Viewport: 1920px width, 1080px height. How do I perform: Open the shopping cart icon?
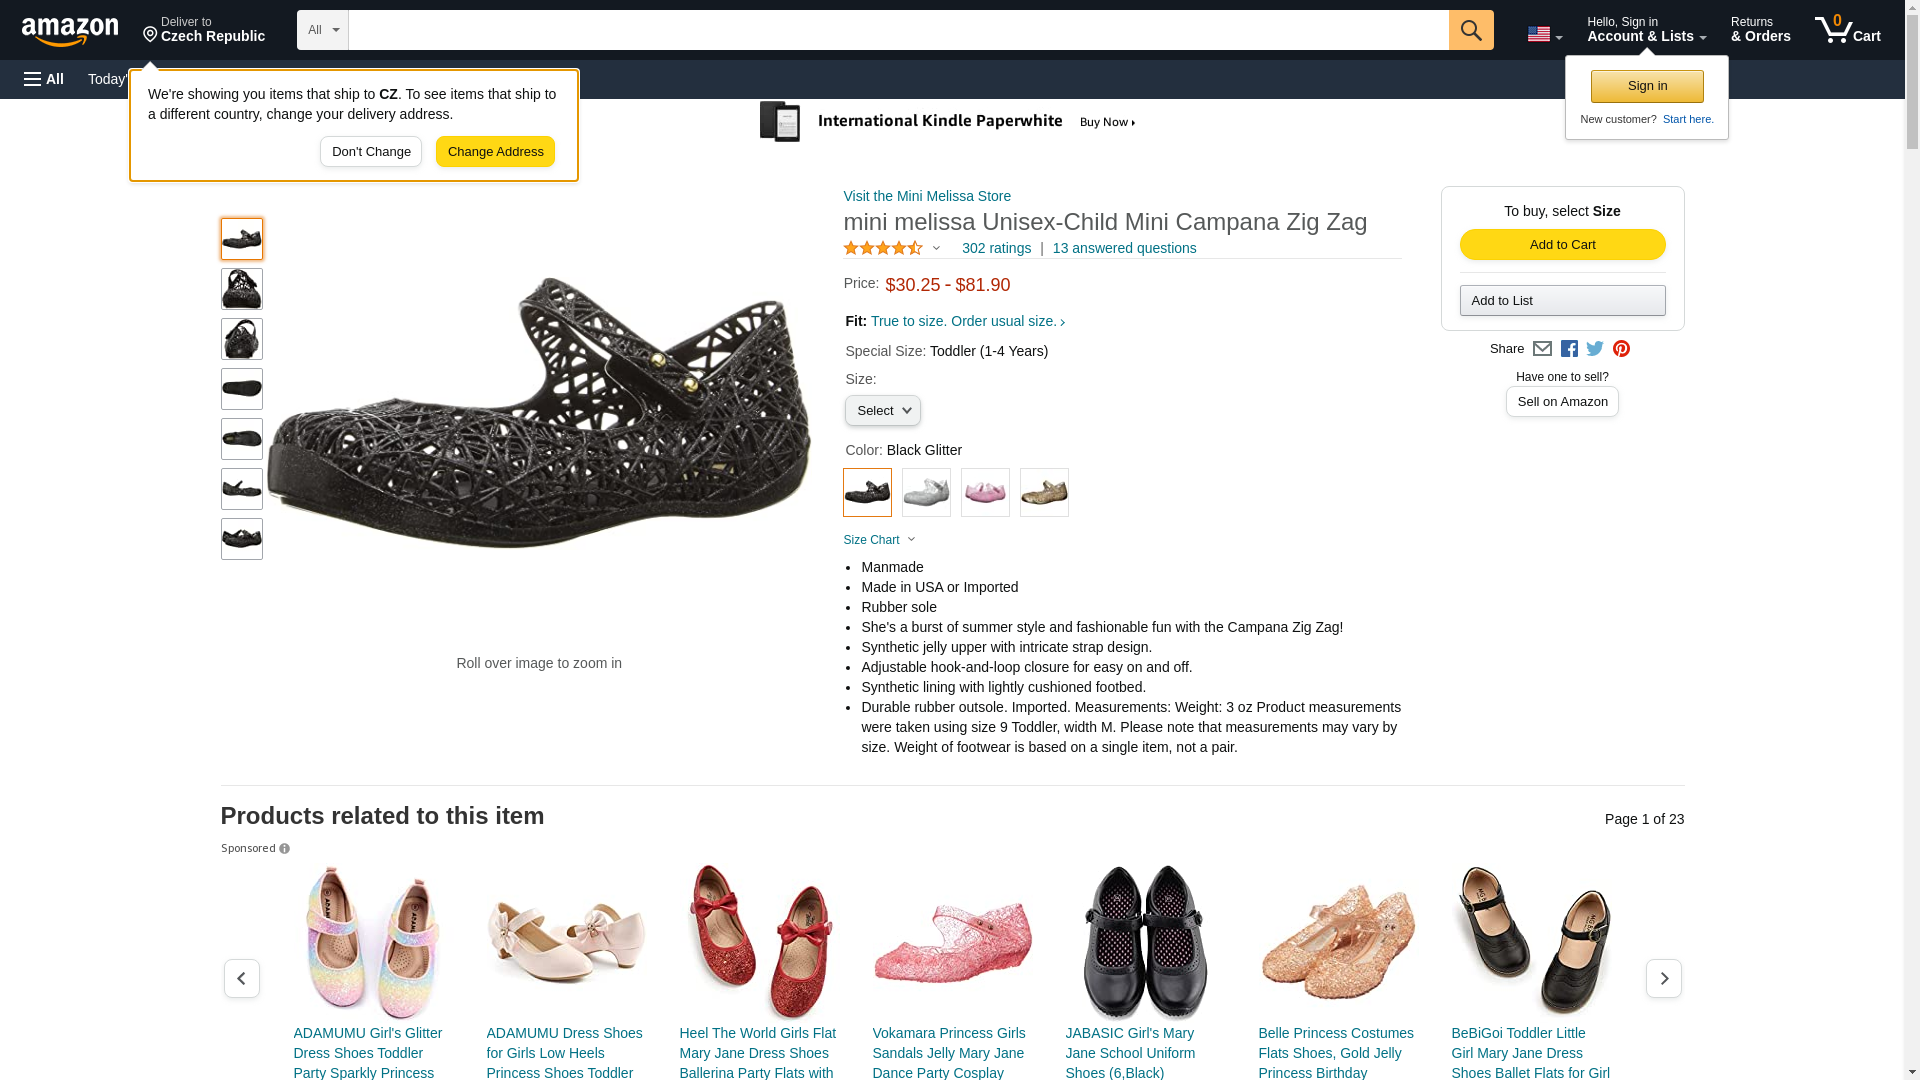point(1847,30)
